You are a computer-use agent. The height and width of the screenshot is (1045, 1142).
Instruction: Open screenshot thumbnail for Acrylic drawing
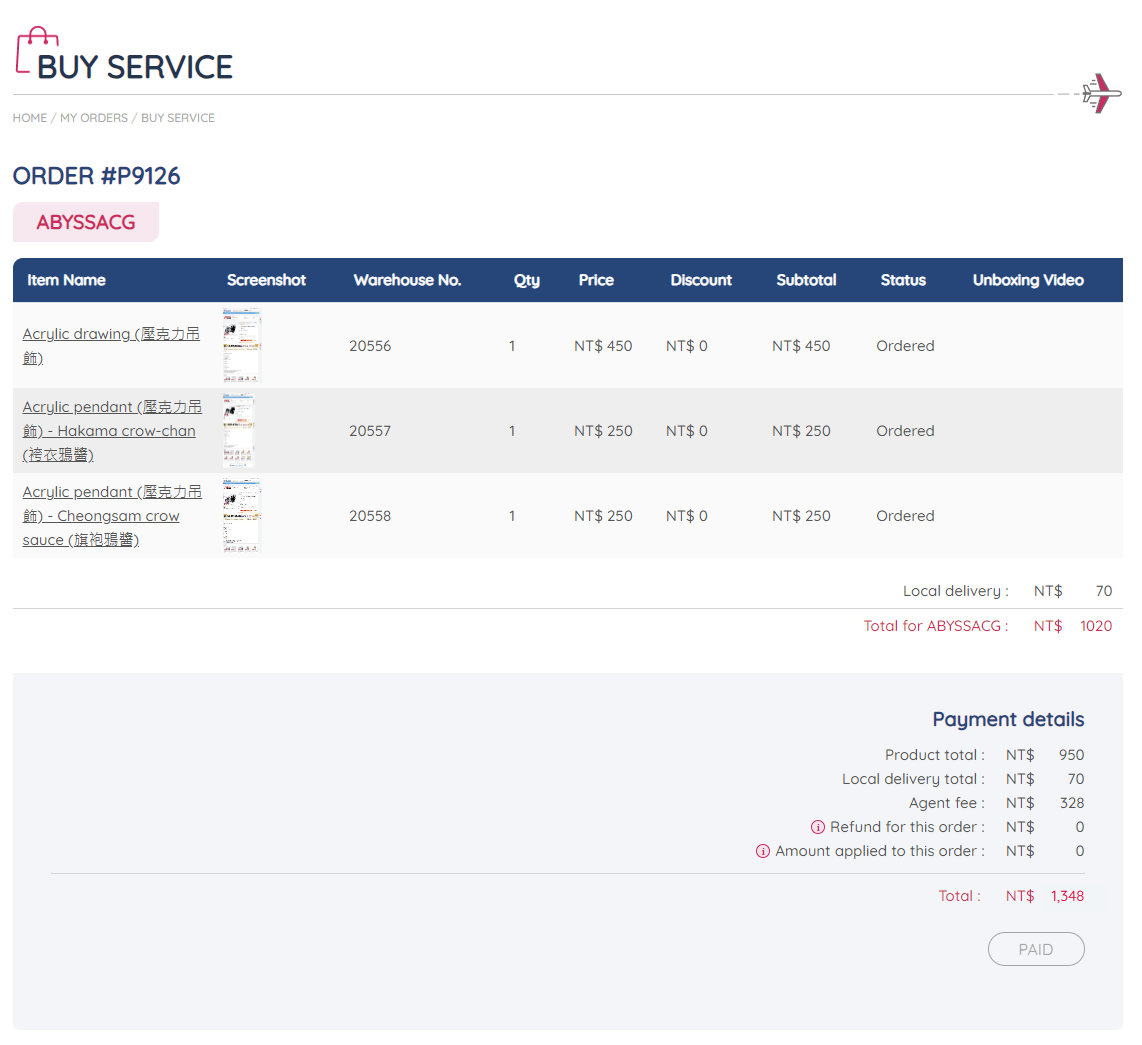click(x=241, y=346)
